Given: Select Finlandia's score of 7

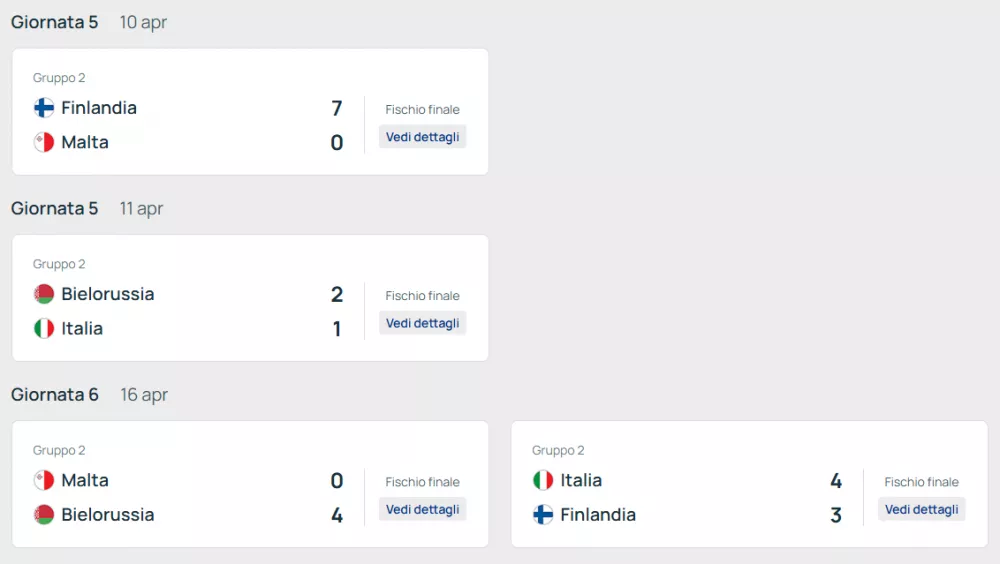Looking at the screenshot, I should tap(337, 108).
